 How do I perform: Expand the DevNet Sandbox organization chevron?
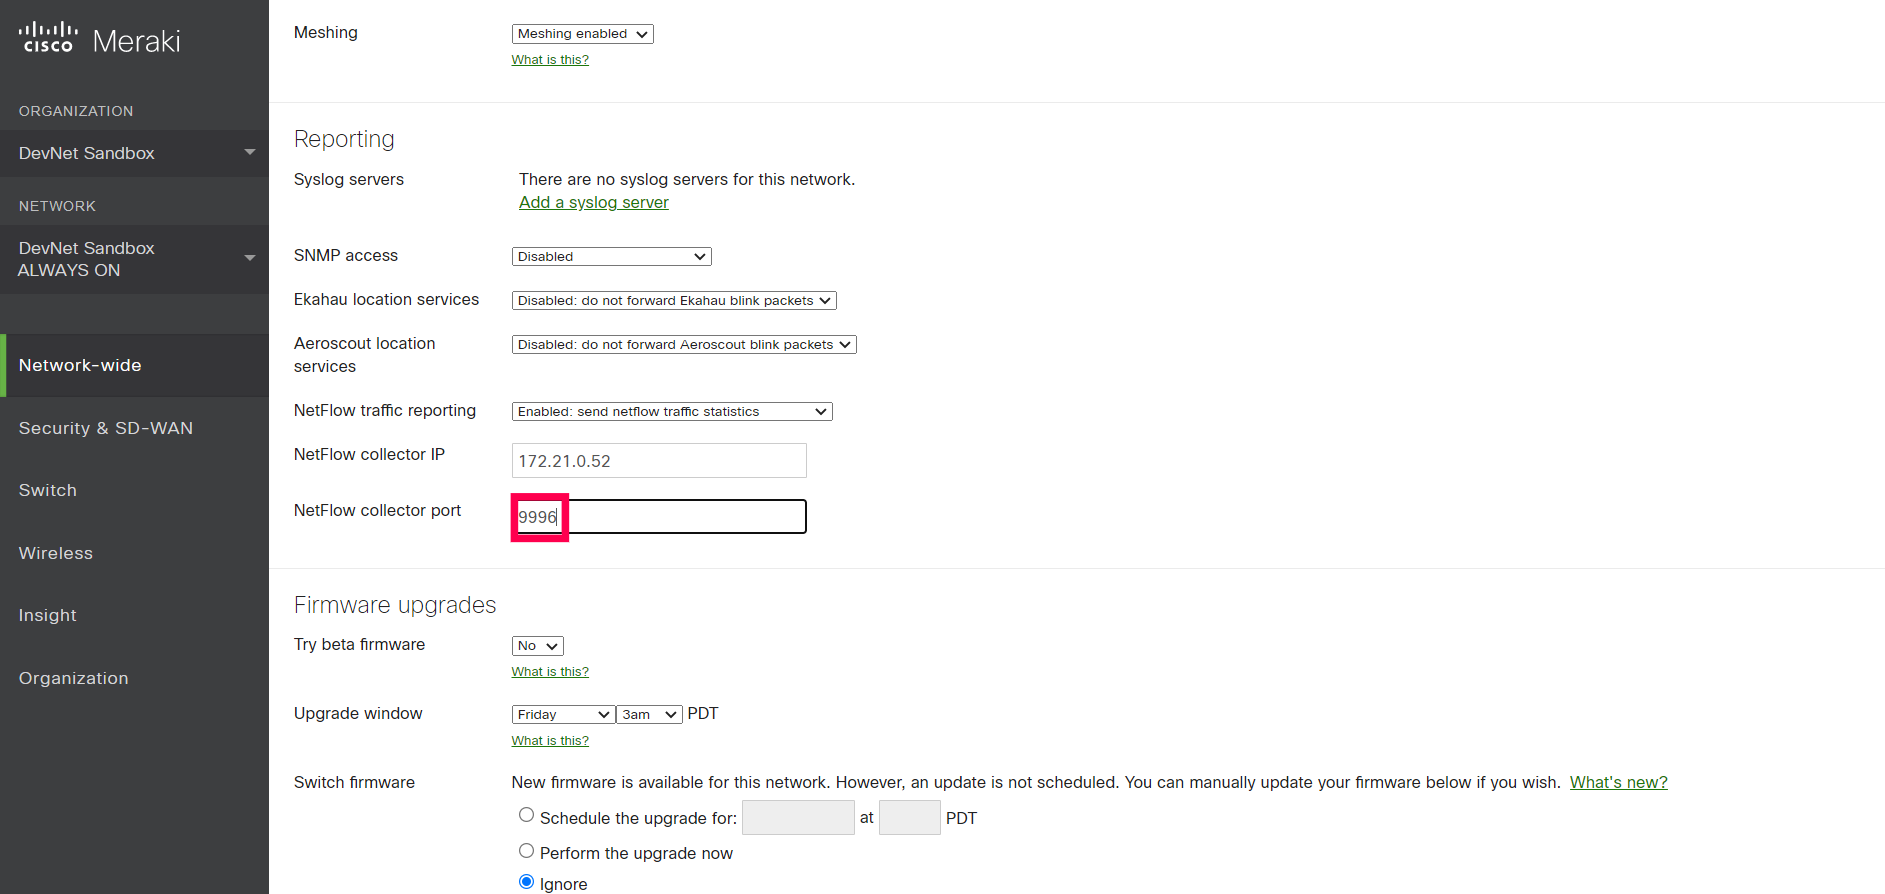tap(249, 153)
